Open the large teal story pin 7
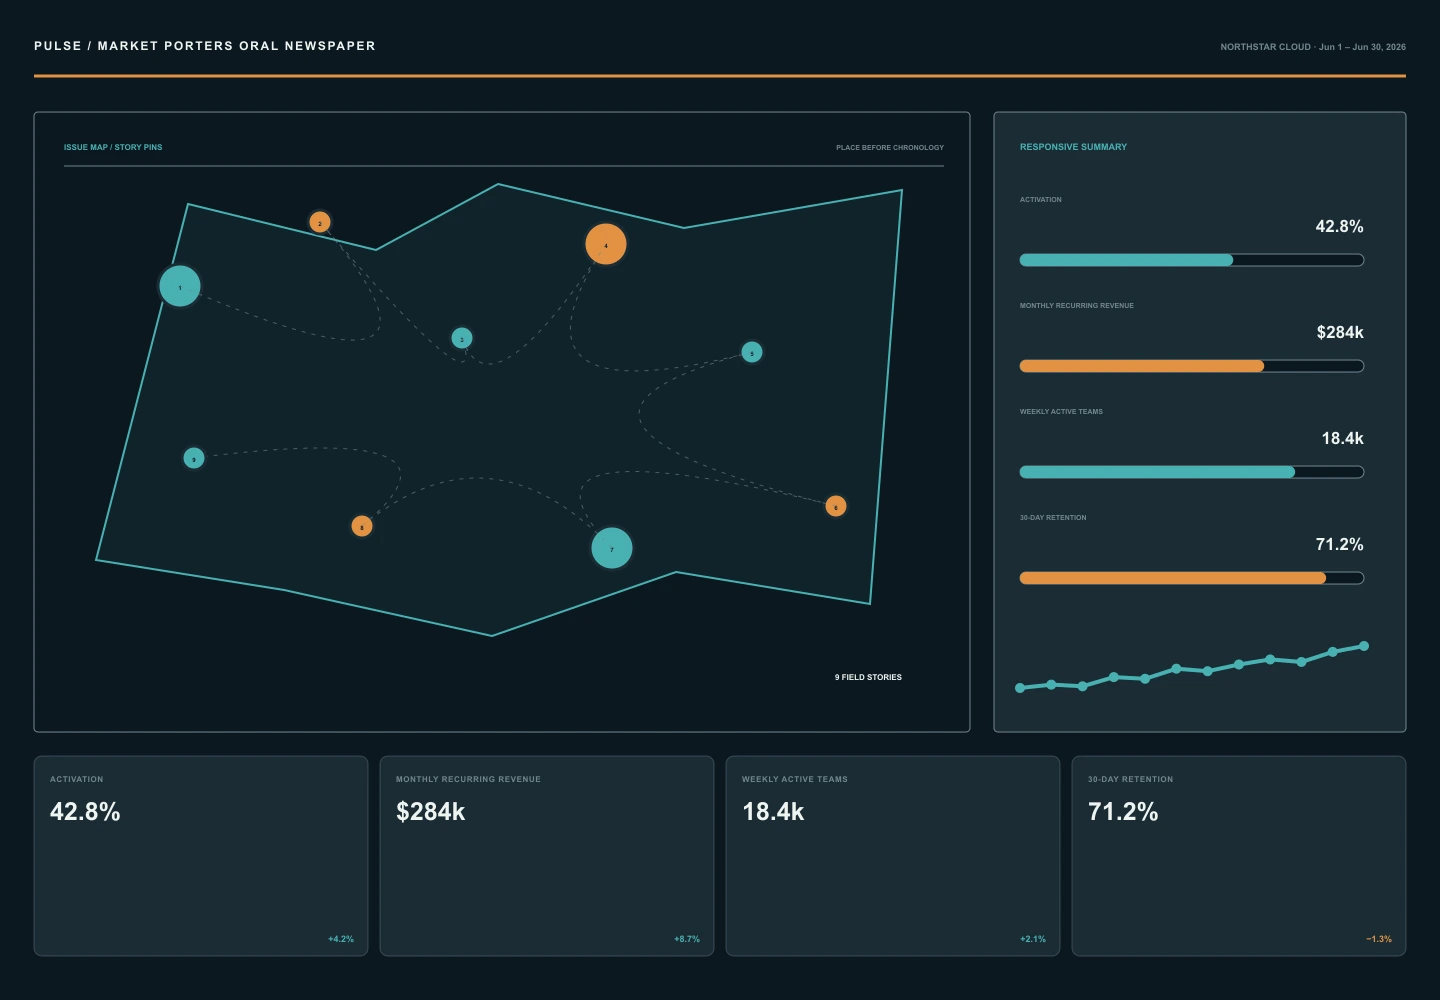The width and height of the screenshot is (1440, 1000). click(x=612, y=548)
